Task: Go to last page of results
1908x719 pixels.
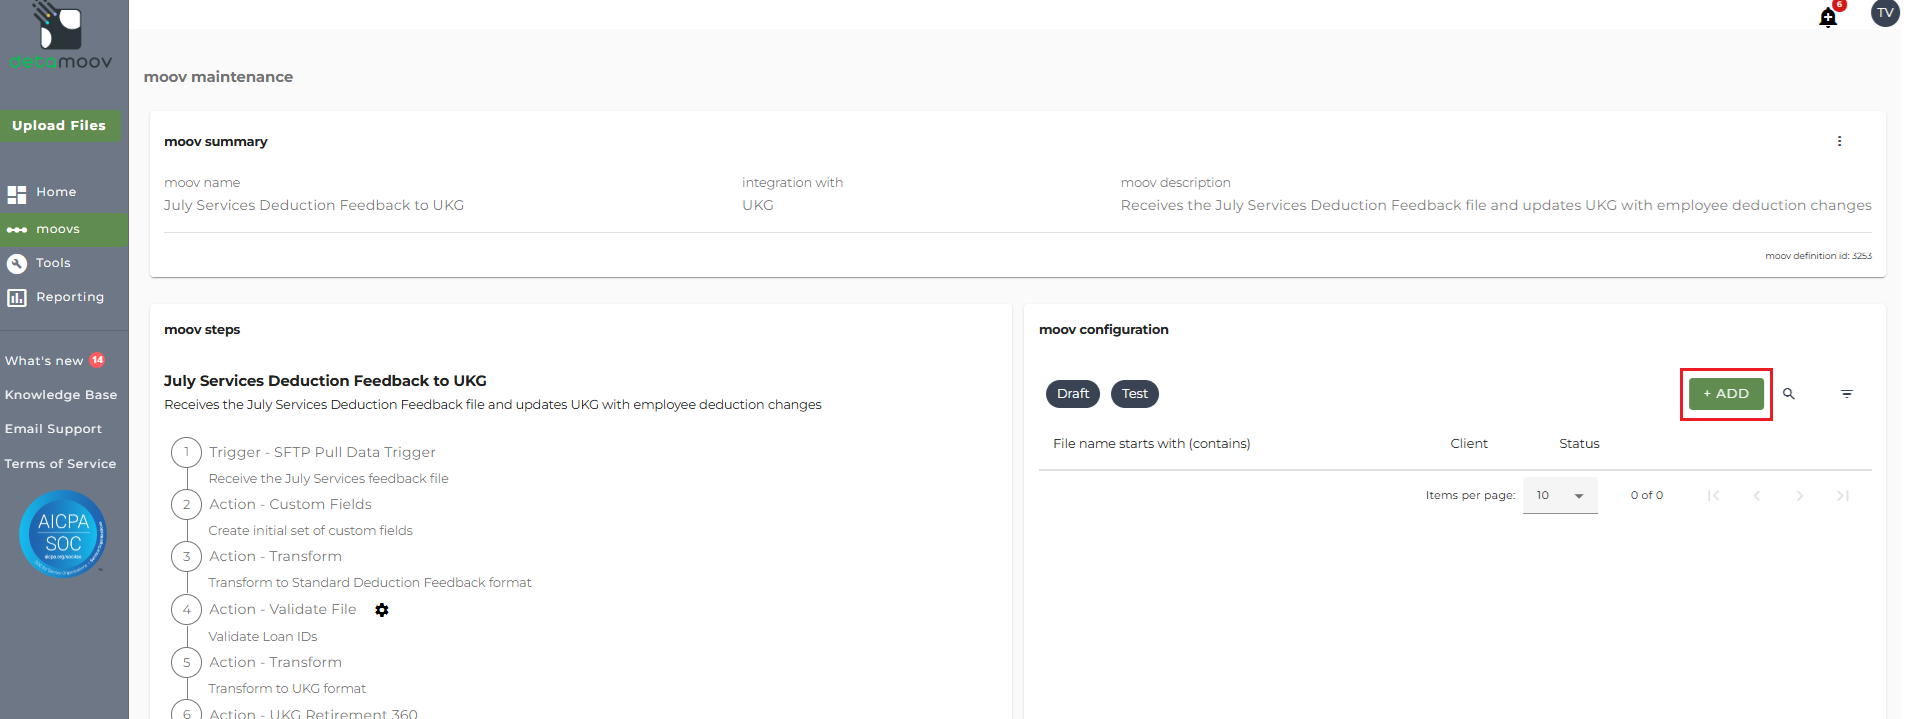Action: tap(1842, 495)
